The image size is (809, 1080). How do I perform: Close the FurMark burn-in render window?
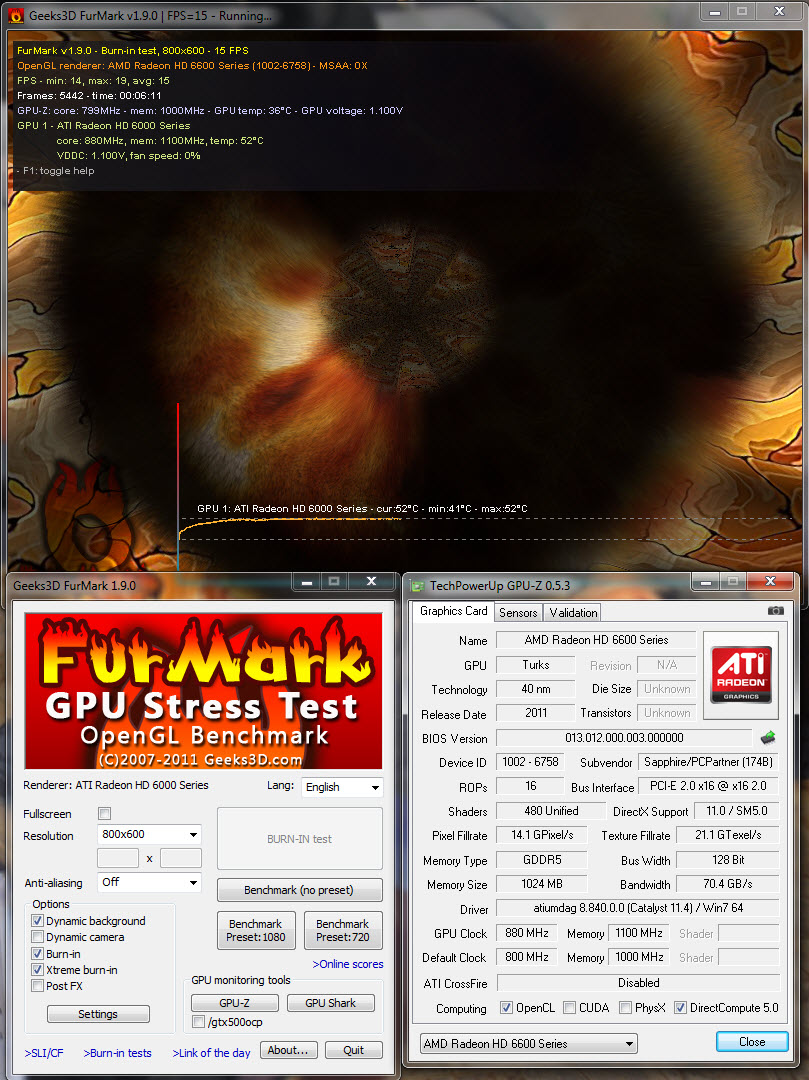(779, 10)
